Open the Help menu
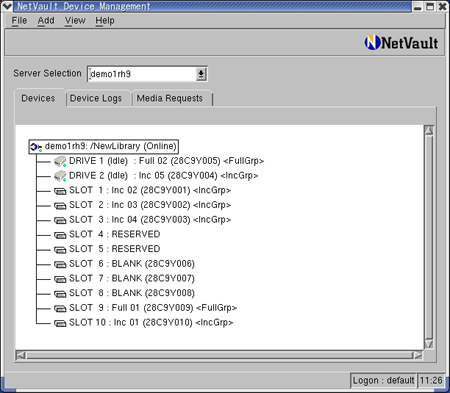 105,21
